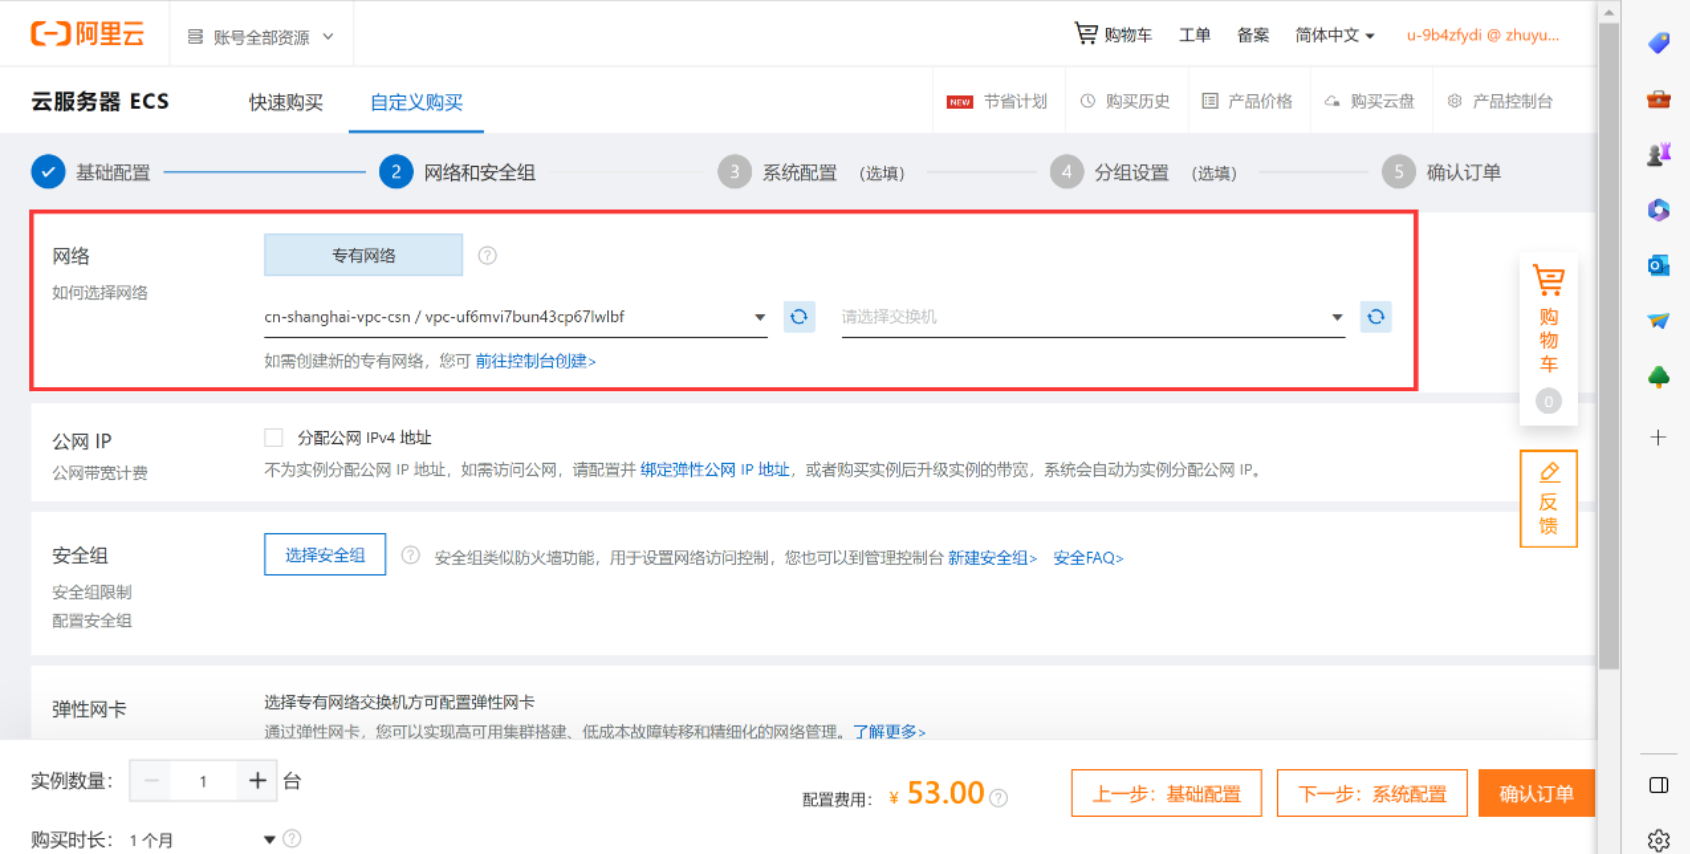Click 下一步:系统配置 button

(1372, 794)
